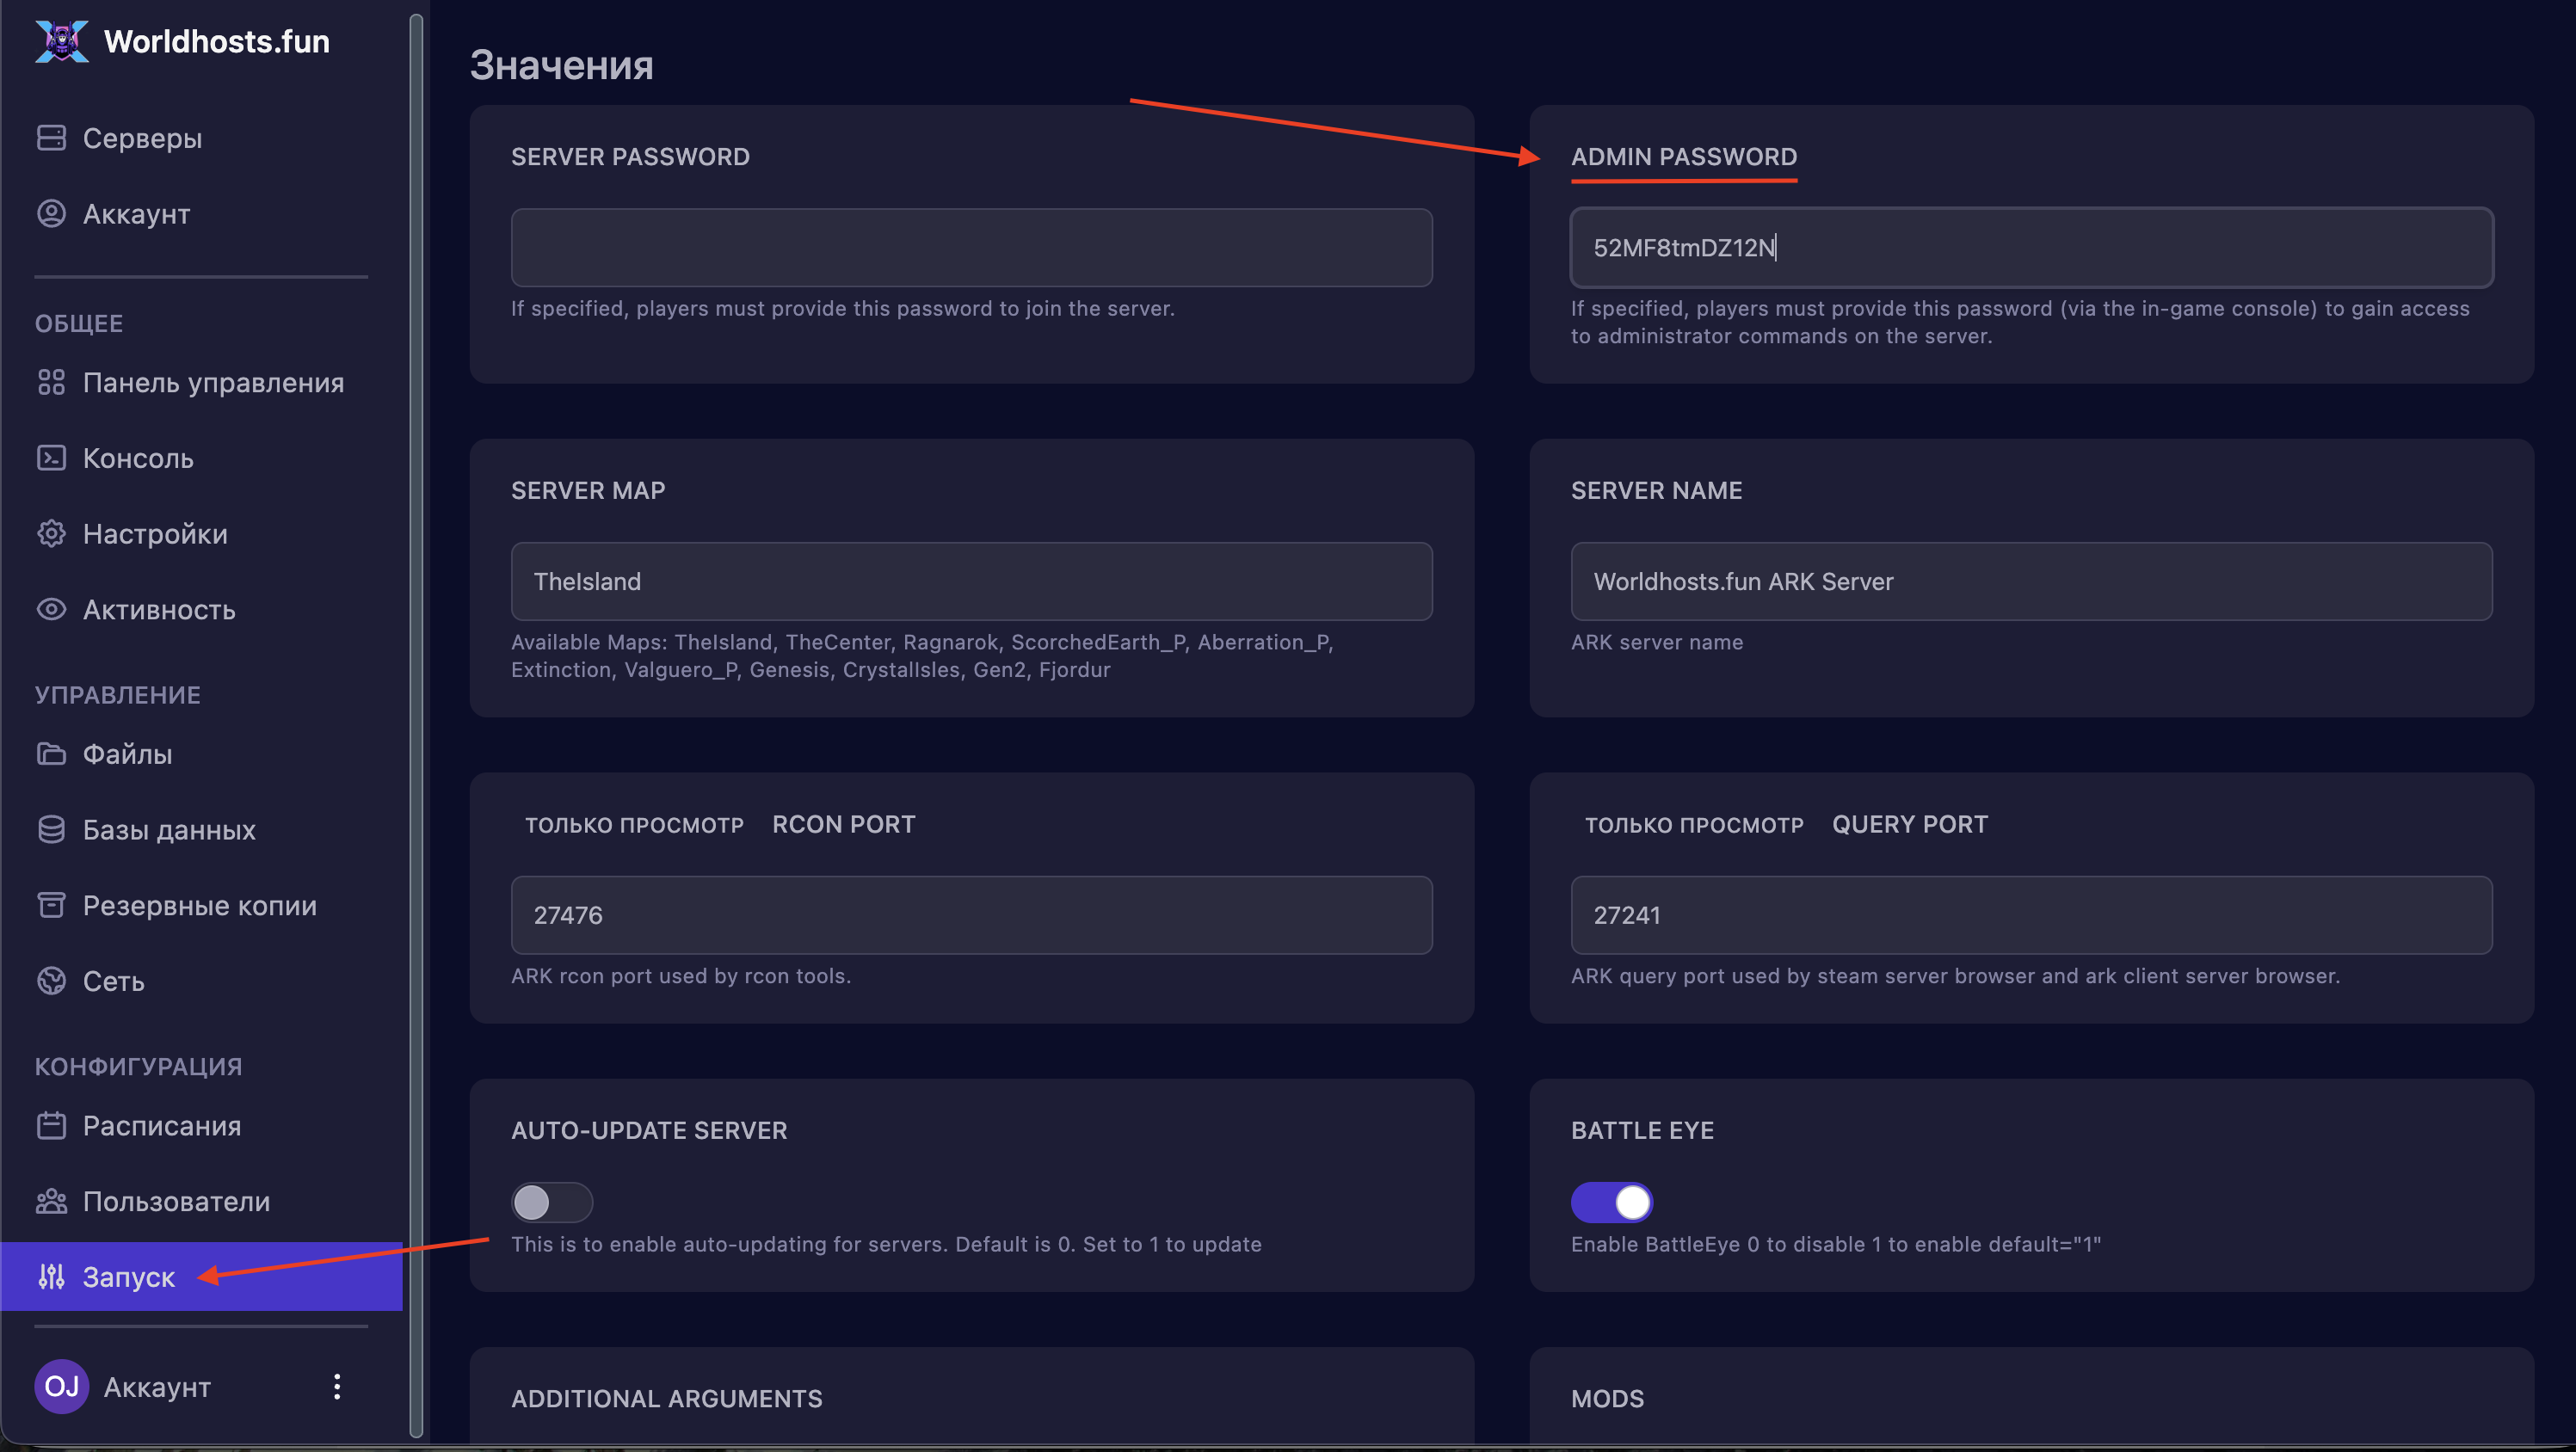Click the Консоль terminal icon

click(x=51, y=458)
